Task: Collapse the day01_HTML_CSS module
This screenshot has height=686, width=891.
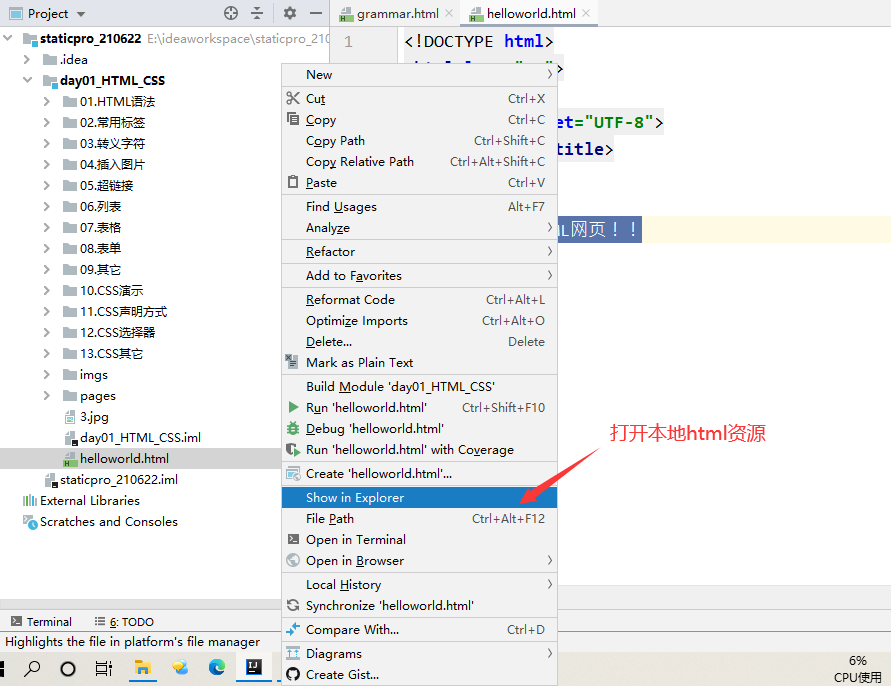Action: [x=27, y=80]
